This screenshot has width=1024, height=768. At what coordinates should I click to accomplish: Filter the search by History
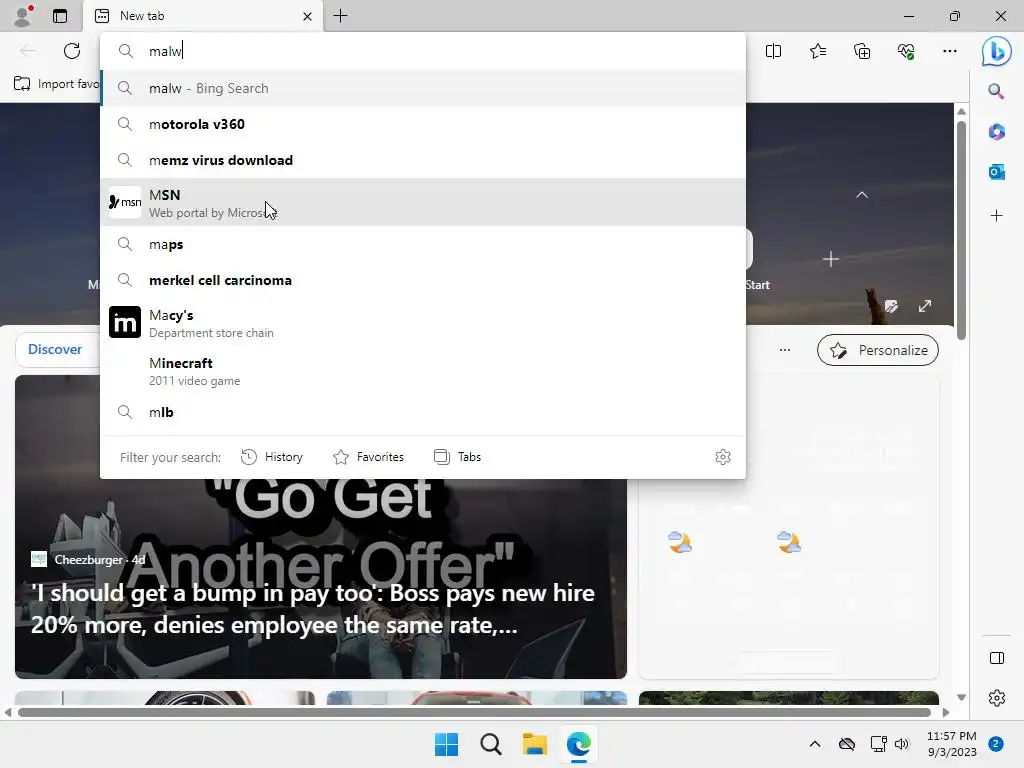click(x=272, y=457)
